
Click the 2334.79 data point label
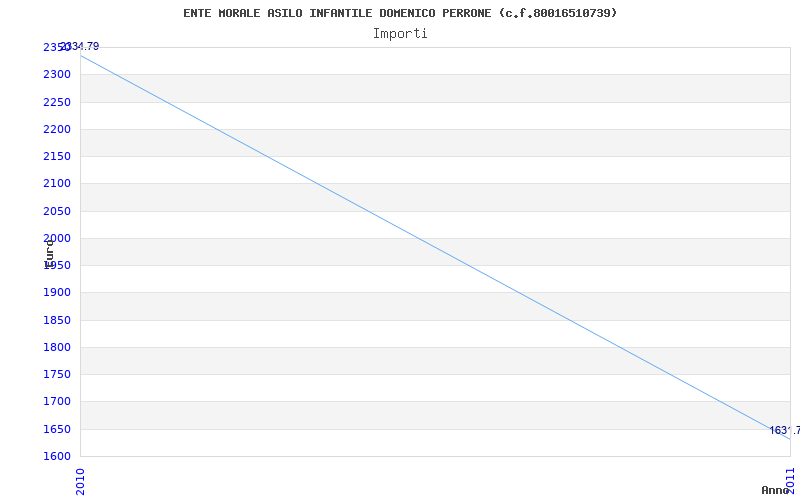pyautogui.click(x=80, y=46)
